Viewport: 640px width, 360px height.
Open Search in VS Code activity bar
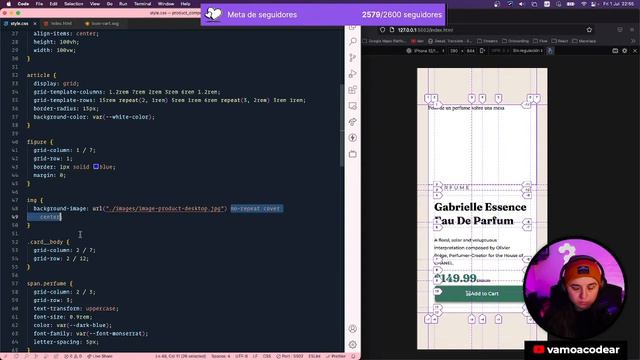click(353, 42)
